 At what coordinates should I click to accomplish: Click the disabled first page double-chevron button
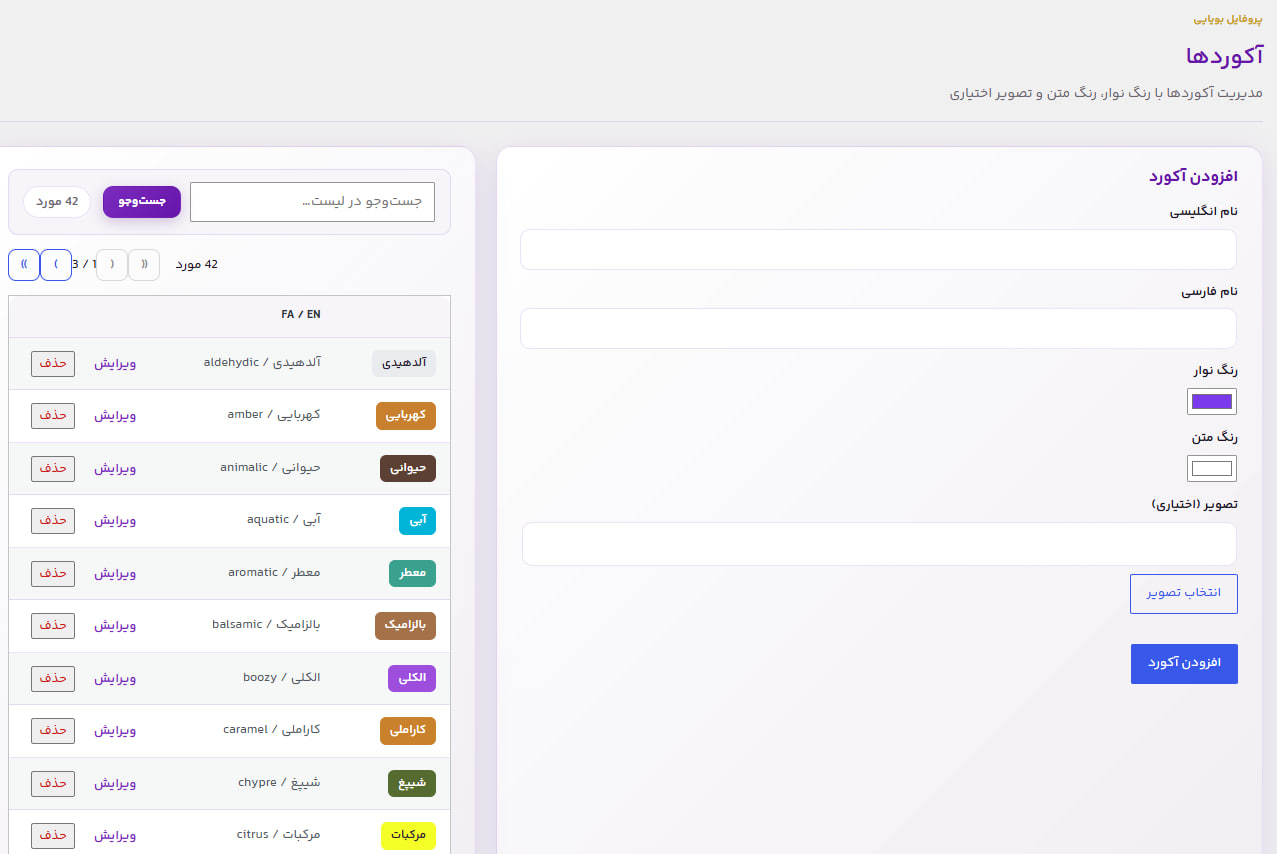[x=144, y=265]
